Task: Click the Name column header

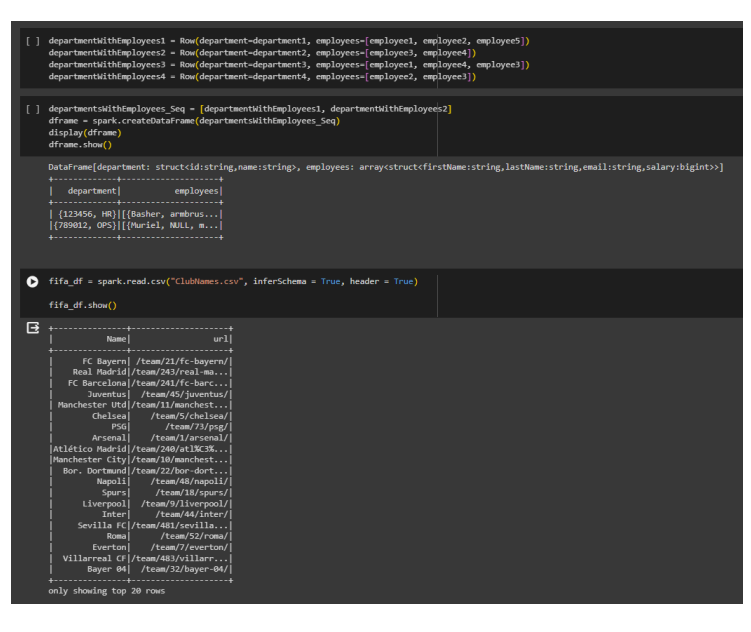Action: [116, 339]
